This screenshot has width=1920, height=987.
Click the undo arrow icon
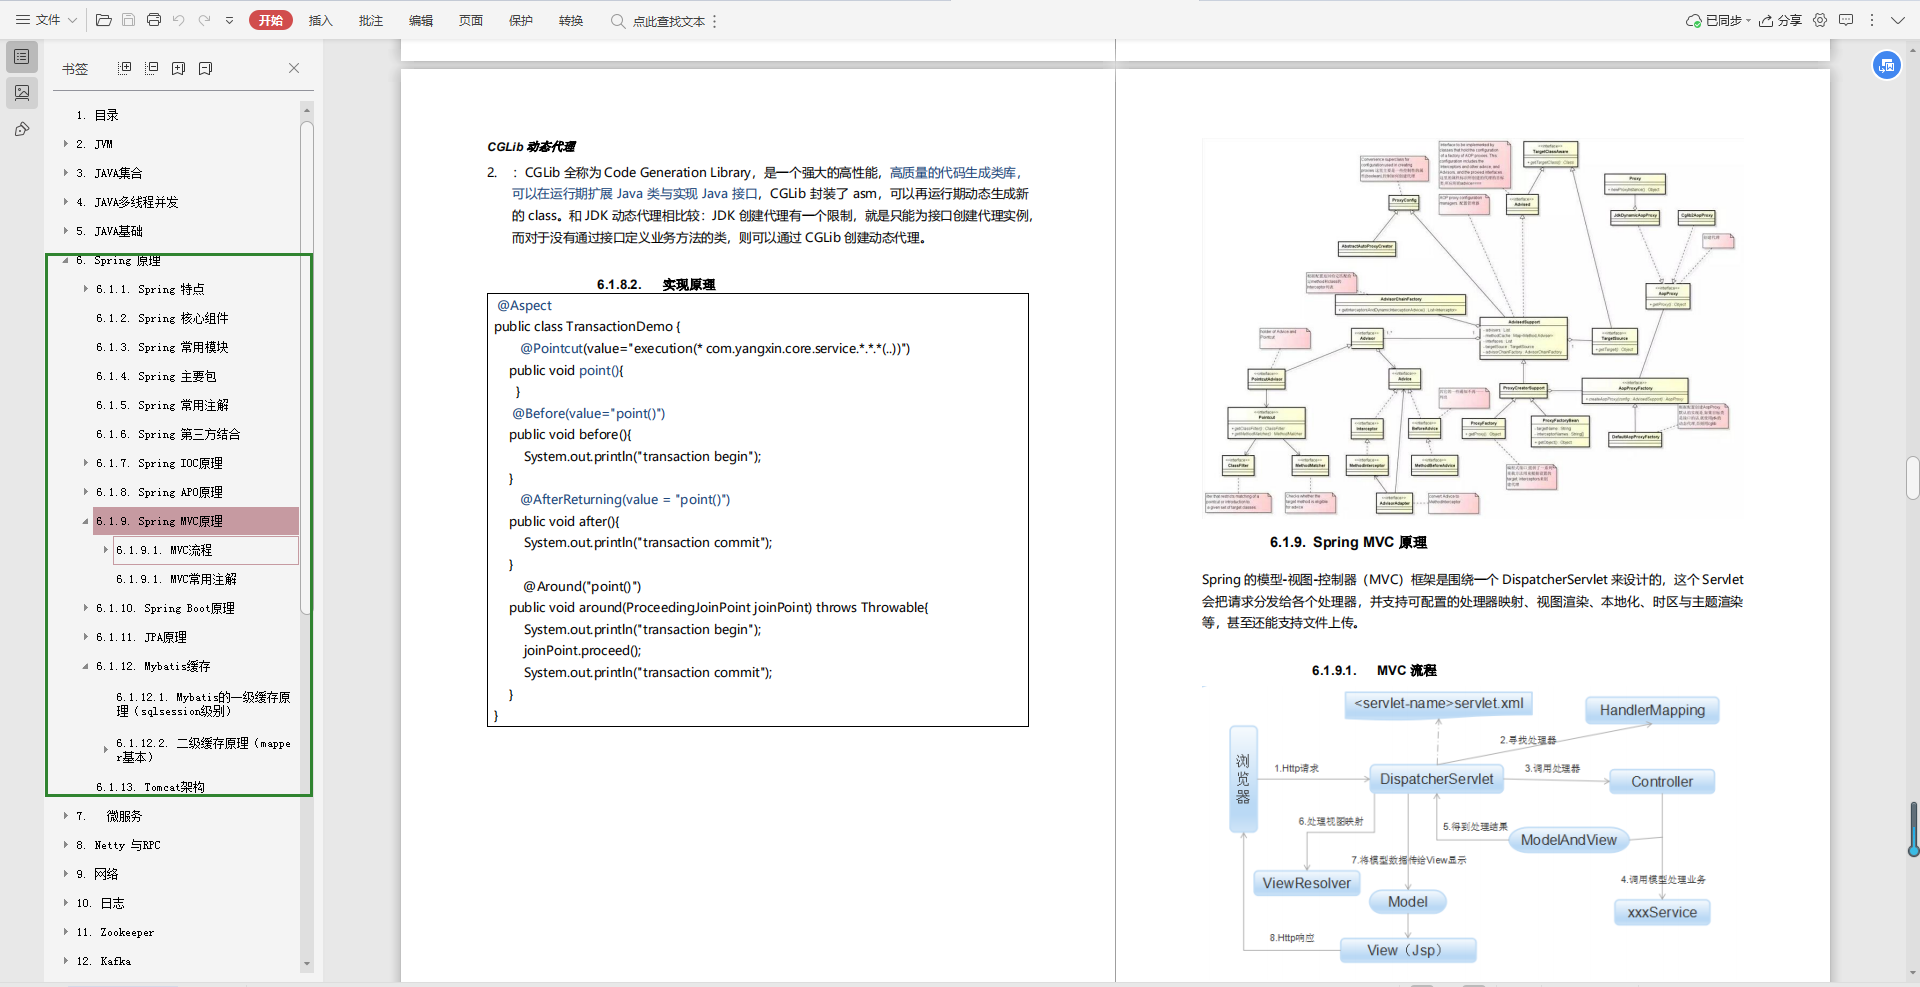click(x=179, y=20)
